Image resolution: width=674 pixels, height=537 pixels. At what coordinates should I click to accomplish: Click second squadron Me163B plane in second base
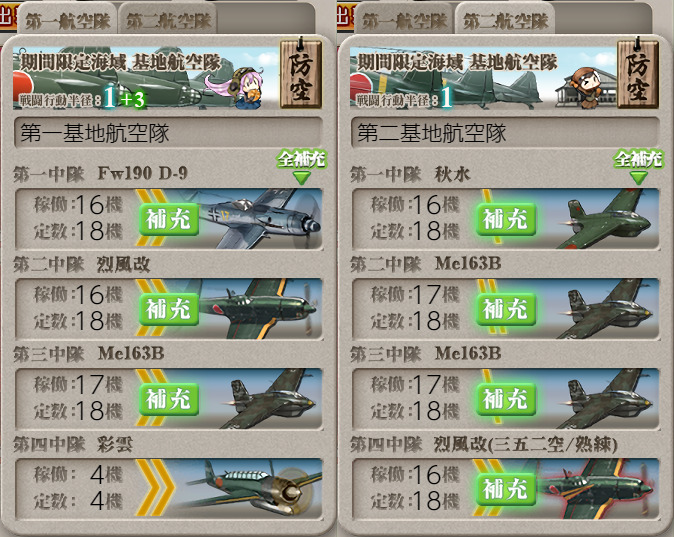point(606,308)
